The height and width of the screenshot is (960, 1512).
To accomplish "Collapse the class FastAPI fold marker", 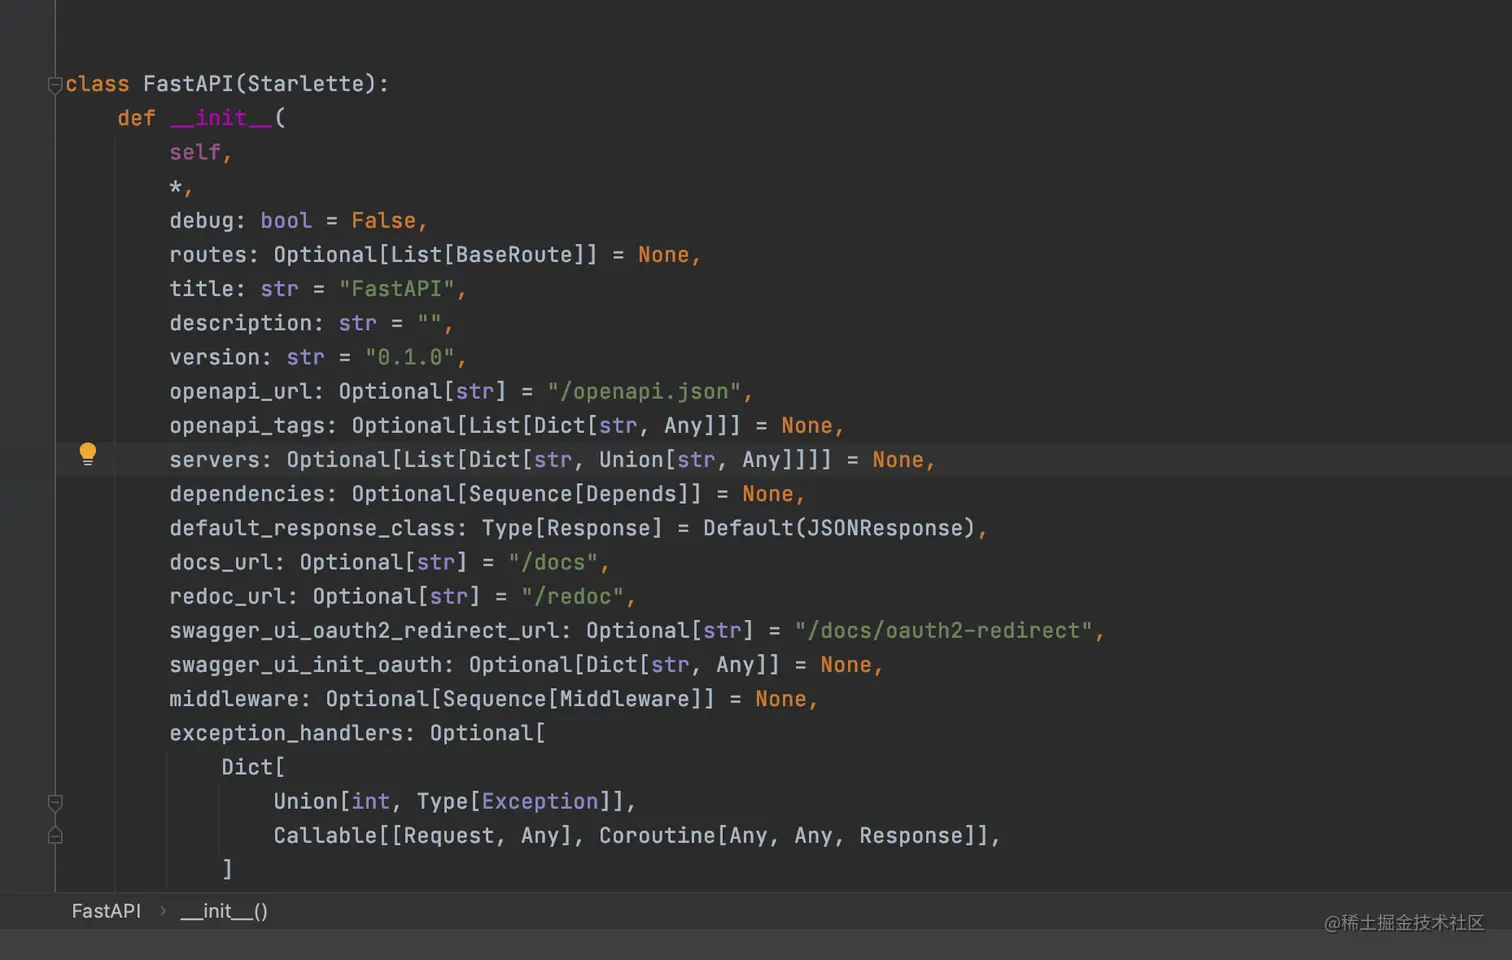I will point(55,85).
